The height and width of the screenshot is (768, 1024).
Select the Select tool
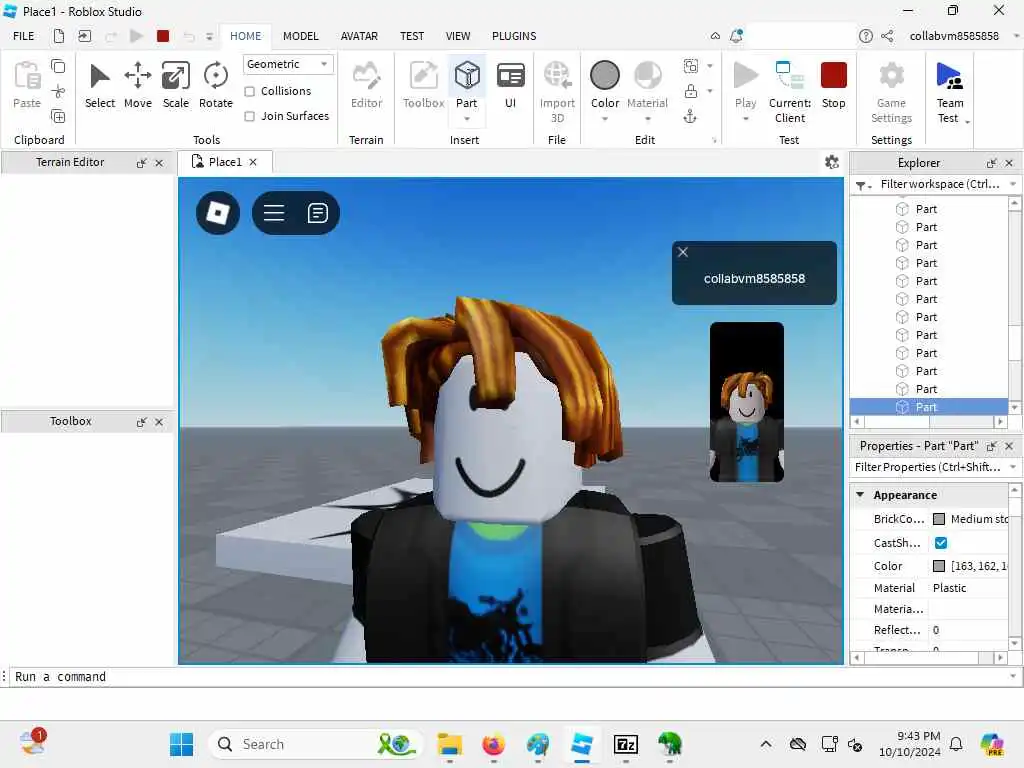pos(99,85)
